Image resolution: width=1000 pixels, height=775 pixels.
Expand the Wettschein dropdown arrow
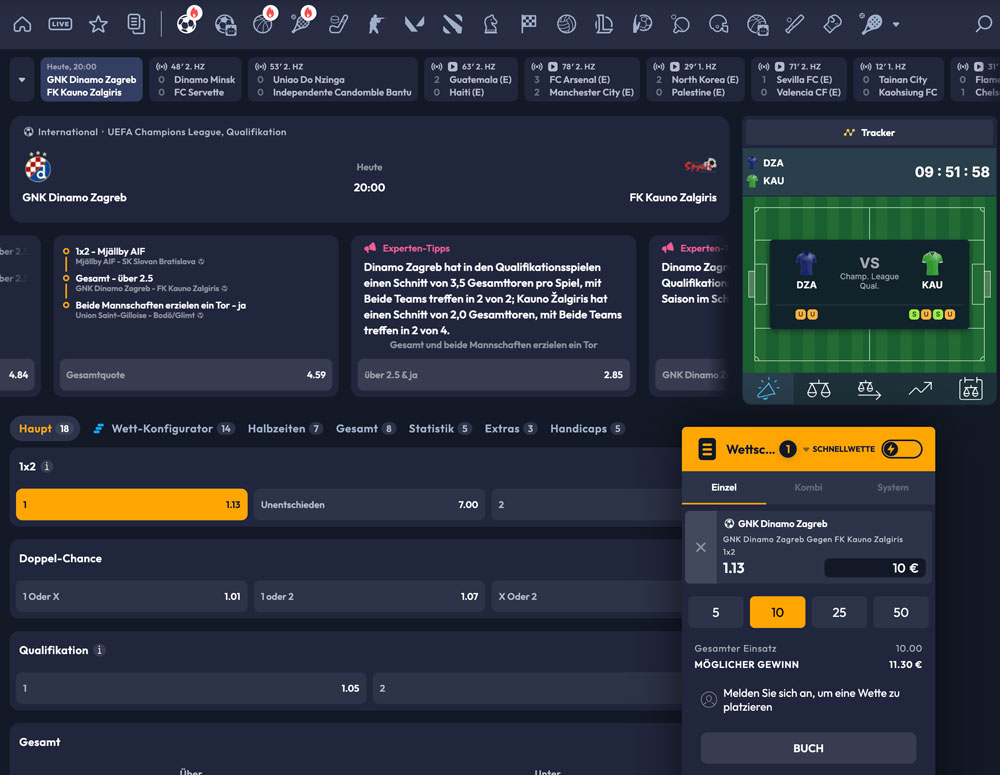coord(806,449)
